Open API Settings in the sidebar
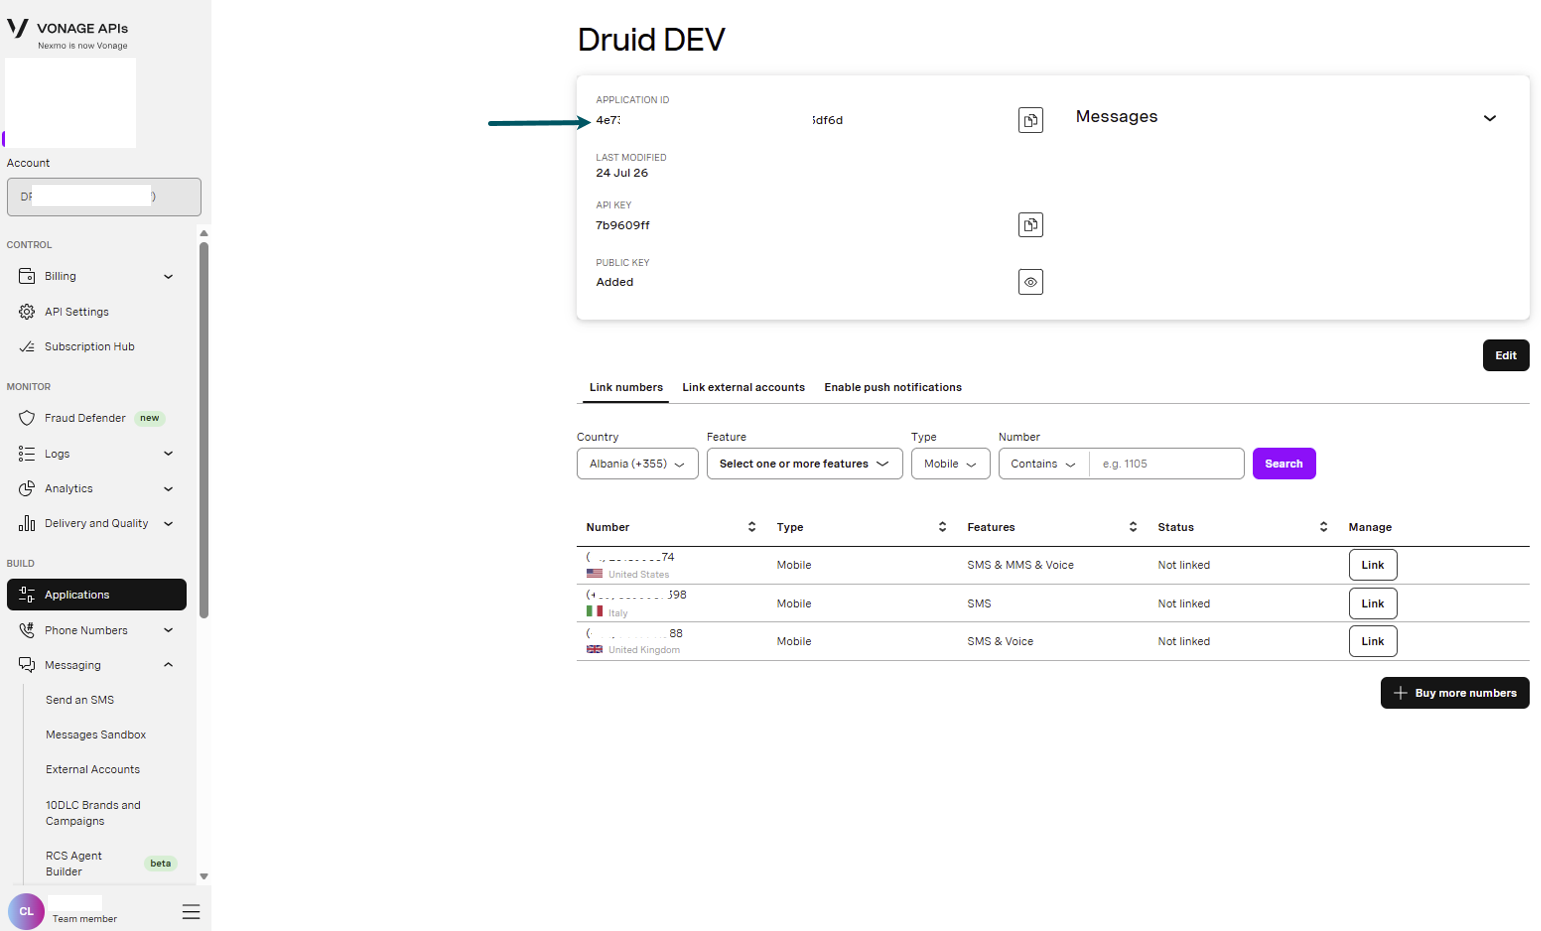The height and width of the screenshot is (931, 1541). pyautogui.click(x=97, y=312)
